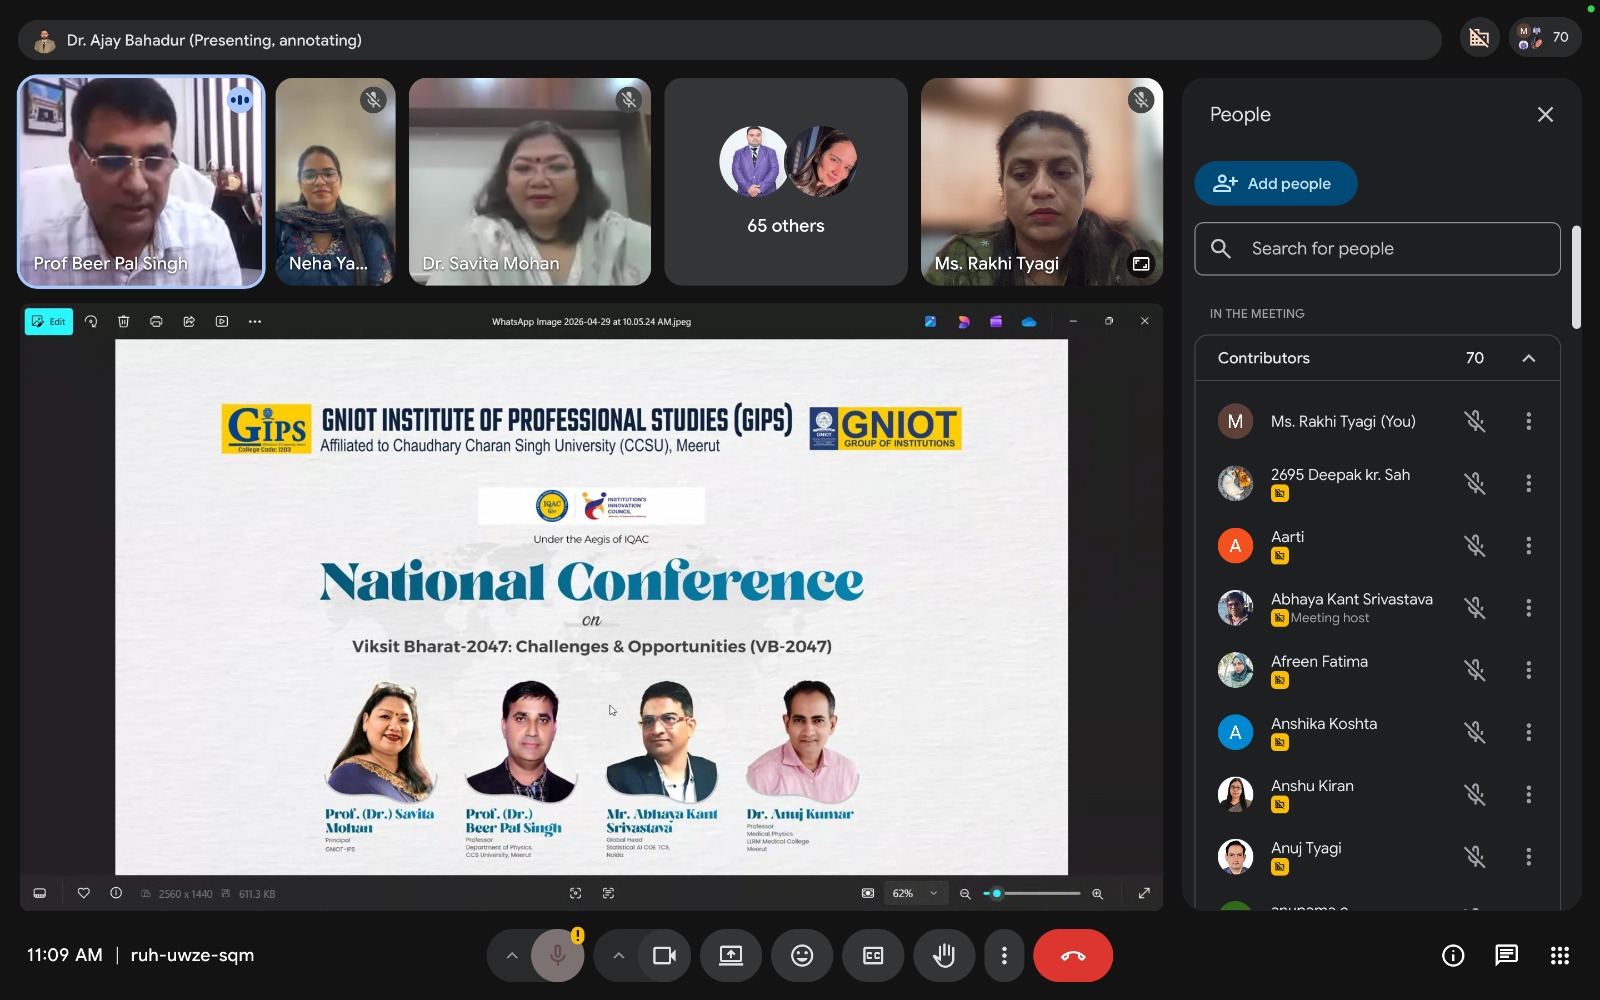
Task: Start slideshow from the Photos toolbar
Action: tap(222, 321)
